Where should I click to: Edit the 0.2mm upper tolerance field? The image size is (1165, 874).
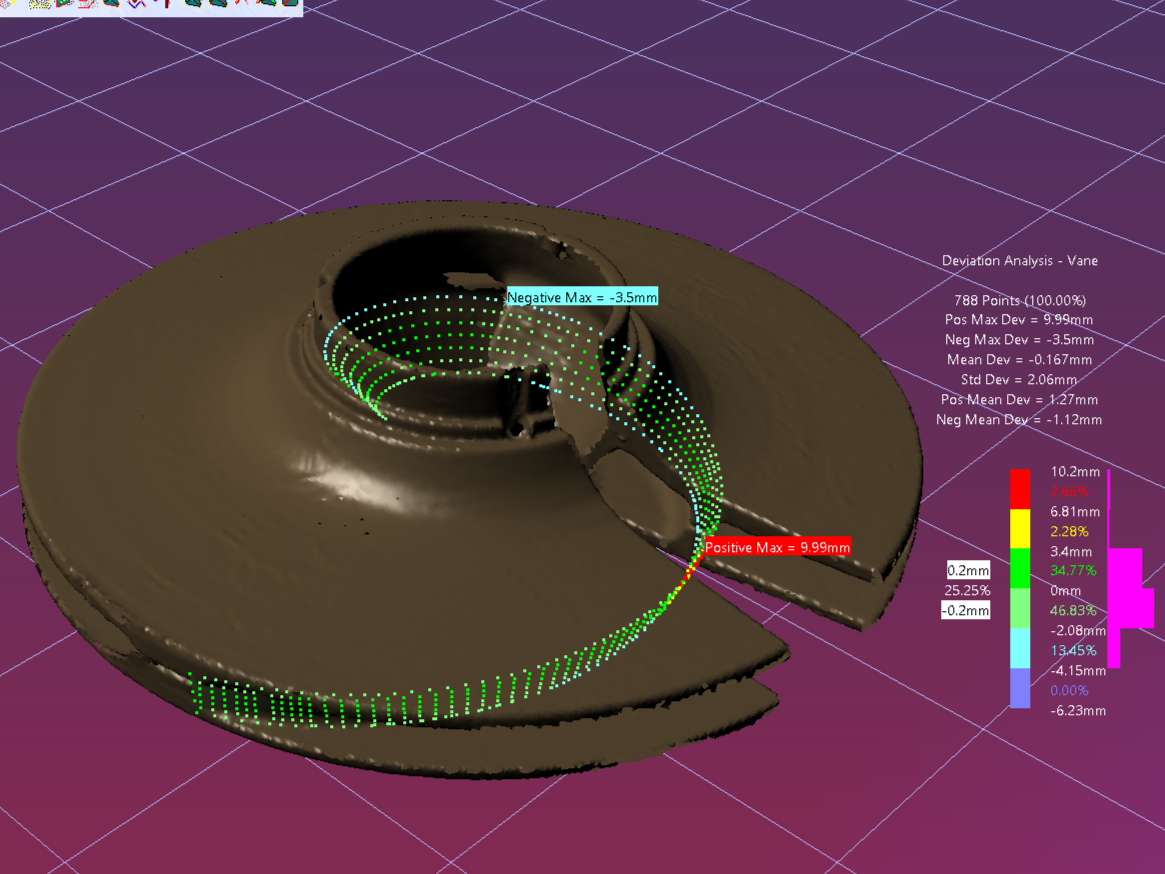click(x=968, y=570)
